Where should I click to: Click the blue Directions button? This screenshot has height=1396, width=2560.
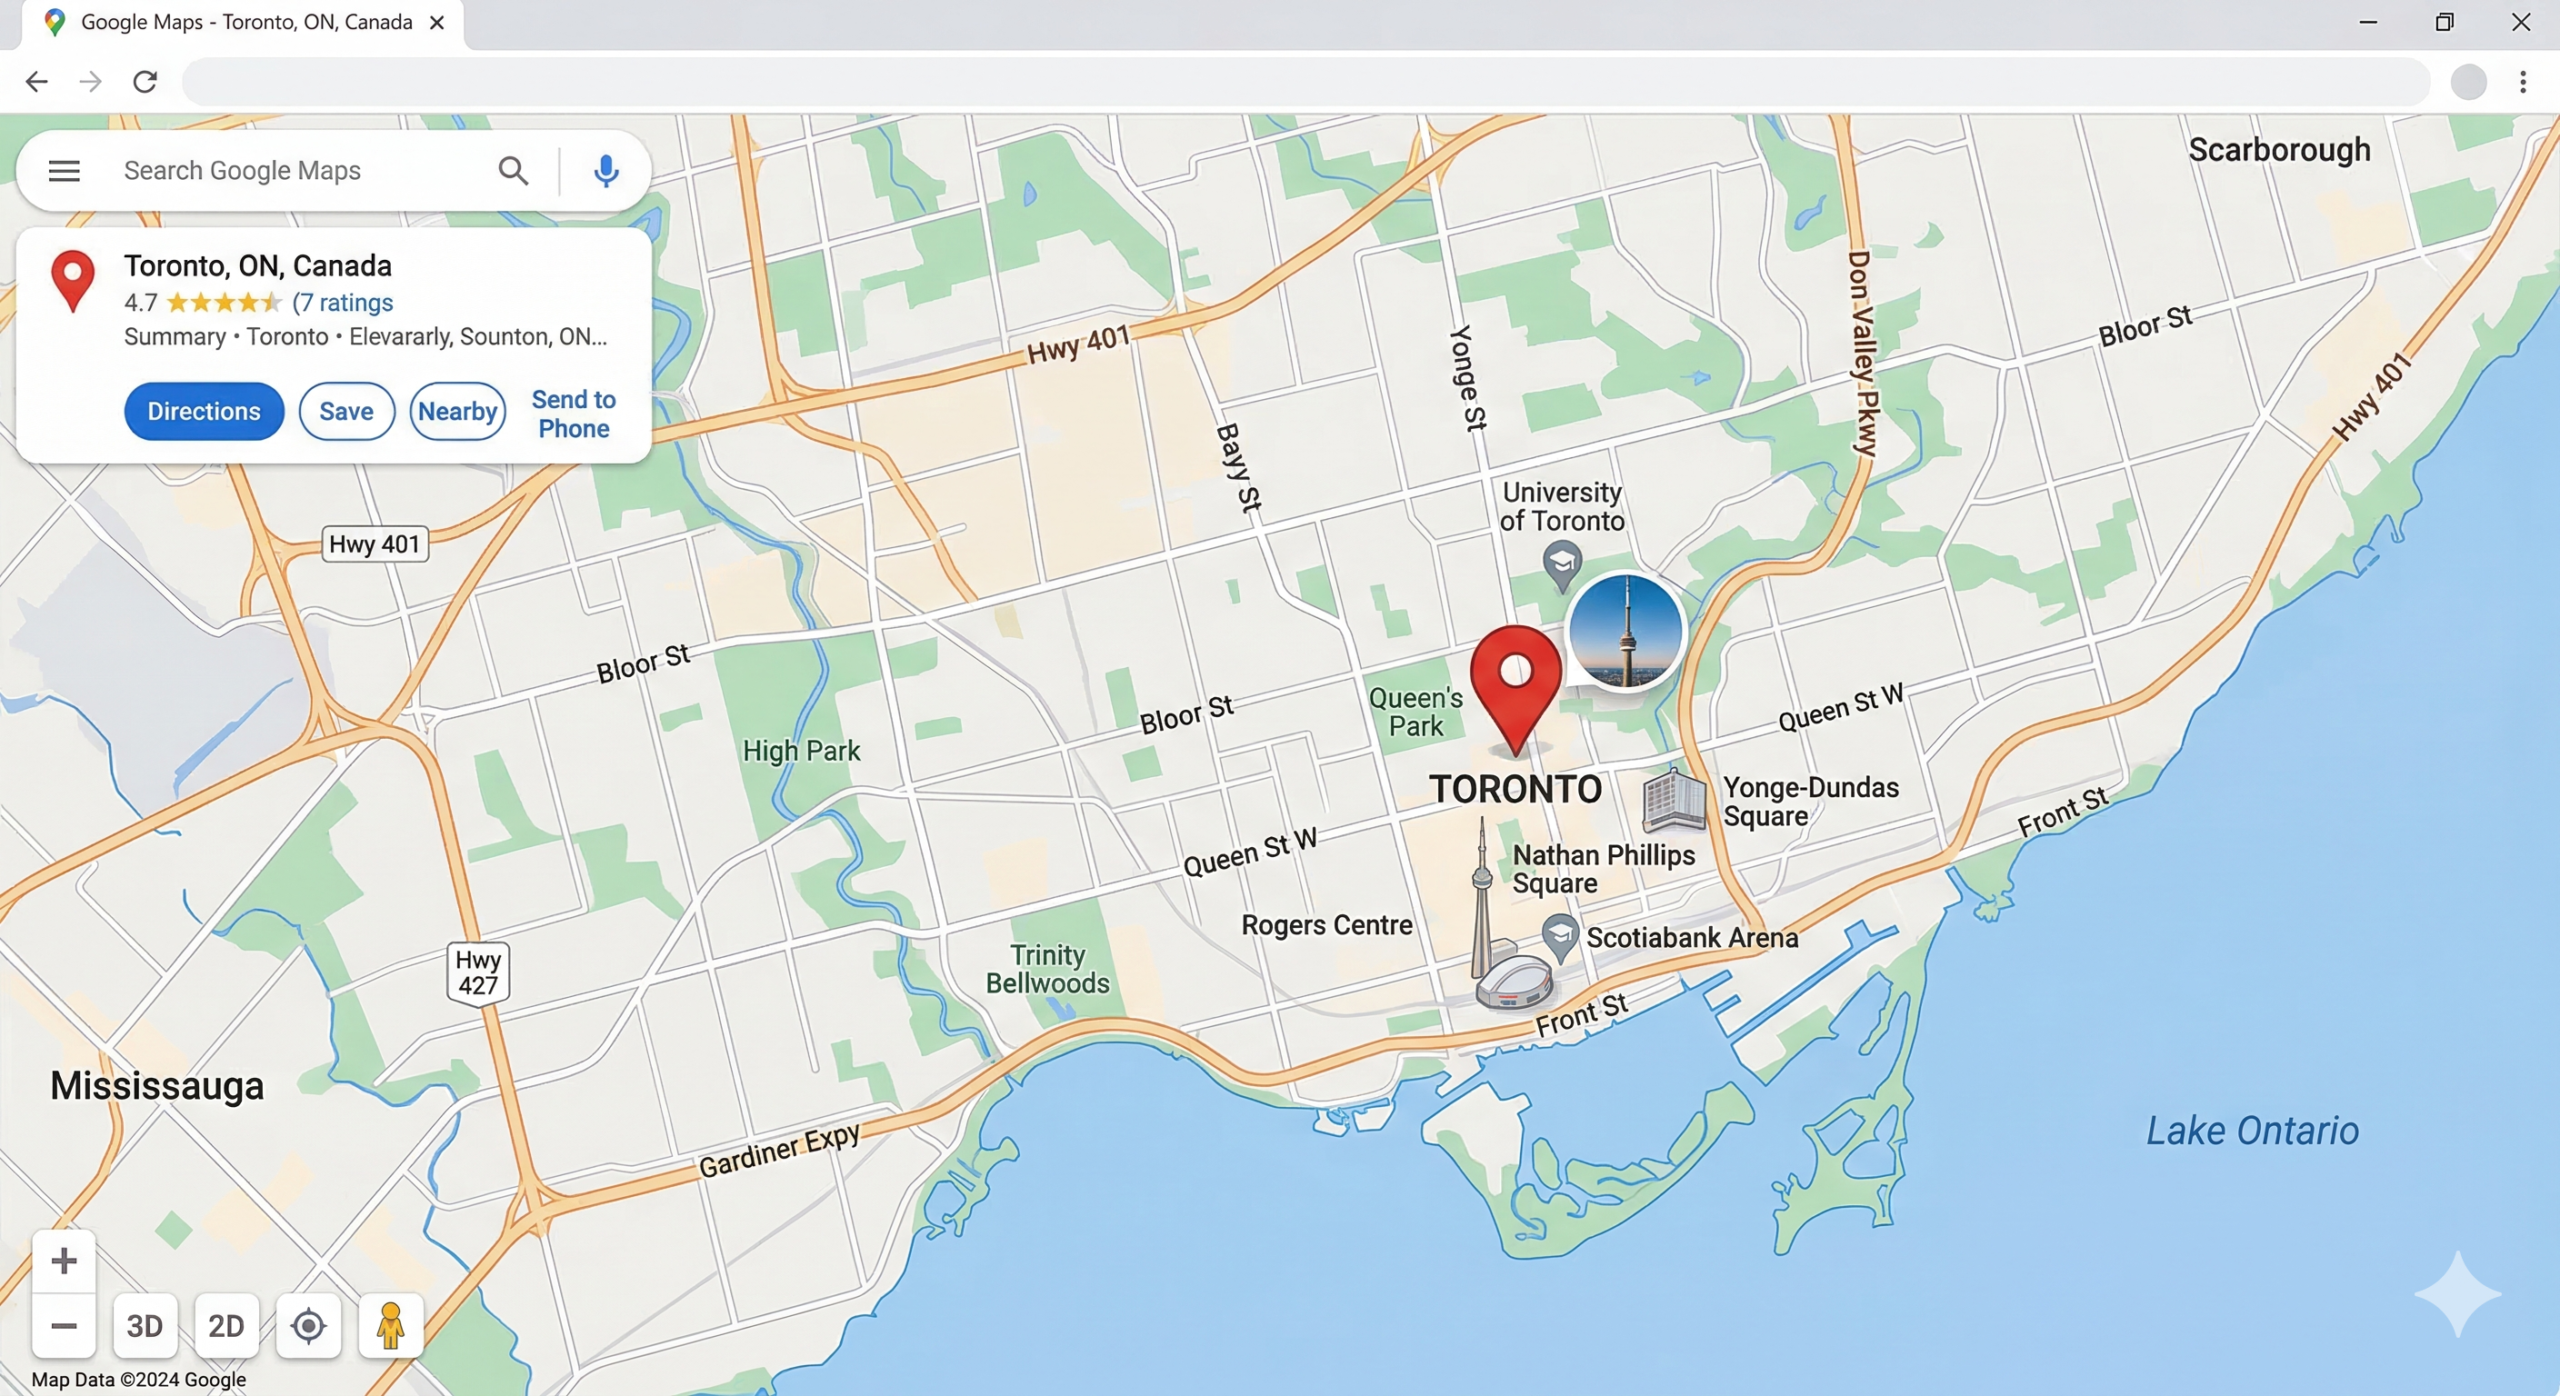click(x=204, y=411)
